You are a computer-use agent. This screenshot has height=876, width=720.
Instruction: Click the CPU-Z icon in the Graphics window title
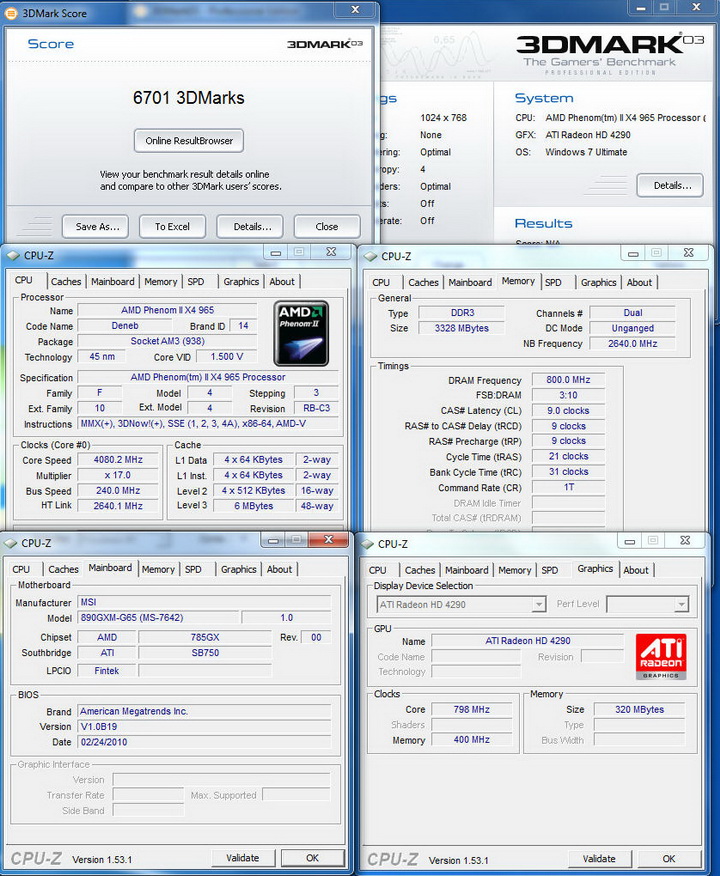[368, 544]
